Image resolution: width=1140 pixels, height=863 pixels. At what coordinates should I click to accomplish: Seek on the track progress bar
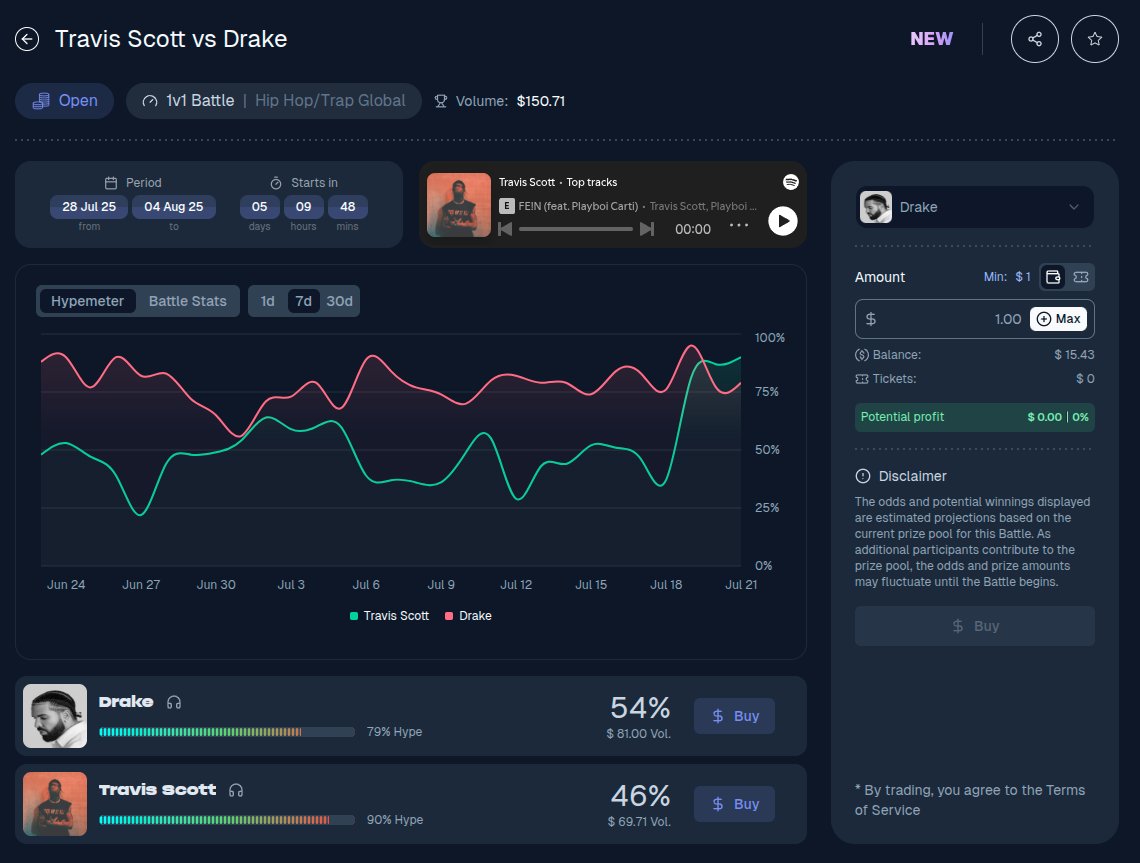tap(576, 229)
